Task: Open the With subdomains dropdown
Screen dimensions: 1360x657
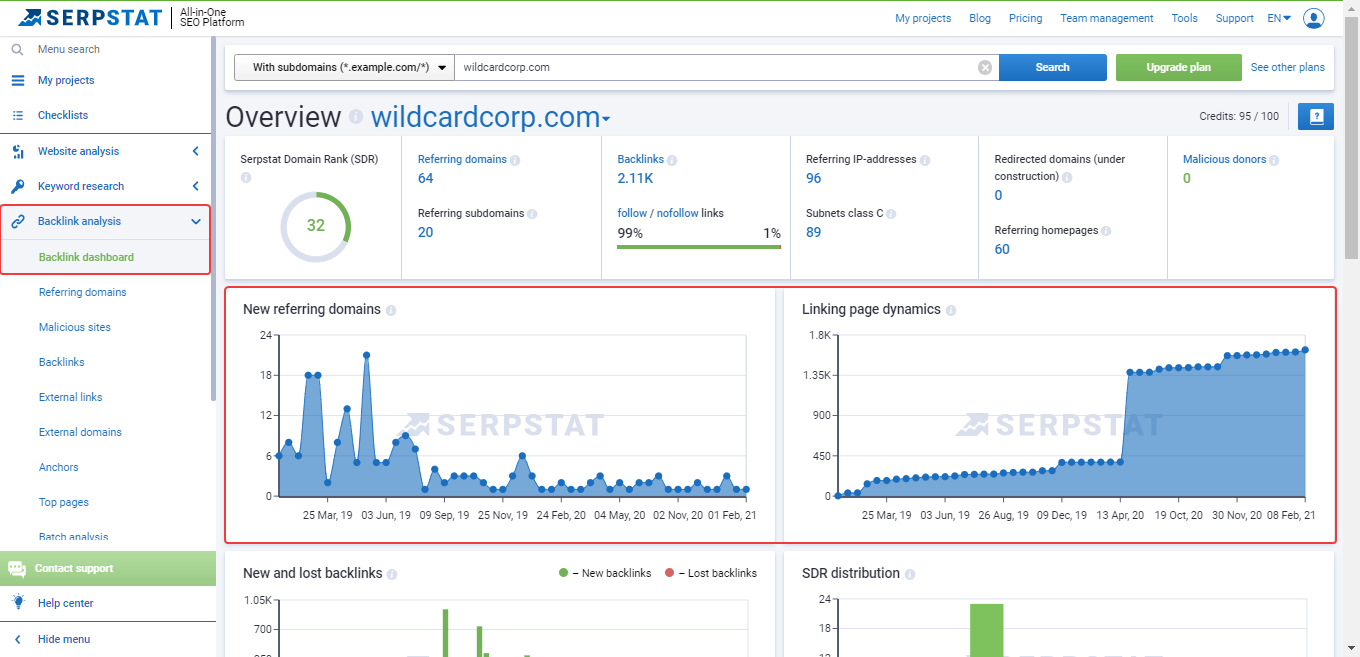Action: 344,67
